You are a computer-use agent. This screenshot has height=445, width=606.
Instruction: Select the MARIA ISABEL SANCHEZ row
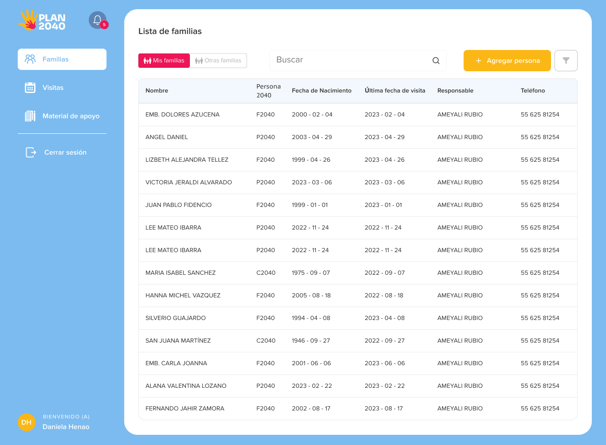[x=358, y=273]
